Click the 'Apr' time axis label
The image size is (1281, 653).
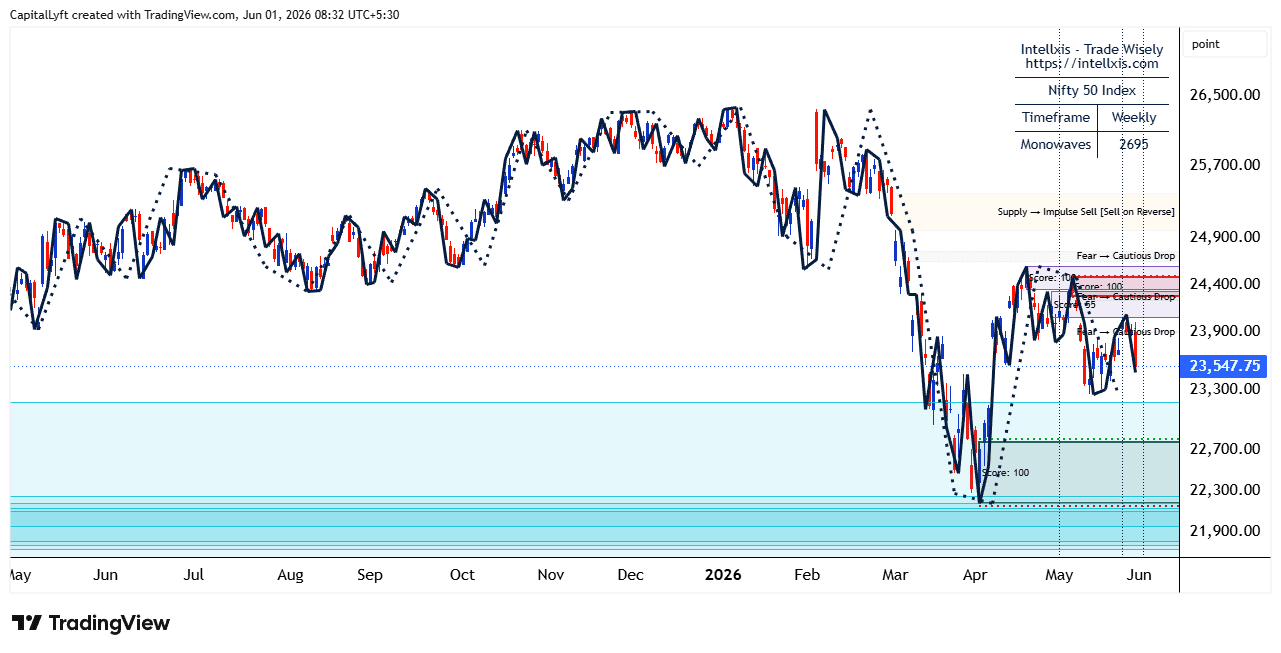(x=974, y=575)
